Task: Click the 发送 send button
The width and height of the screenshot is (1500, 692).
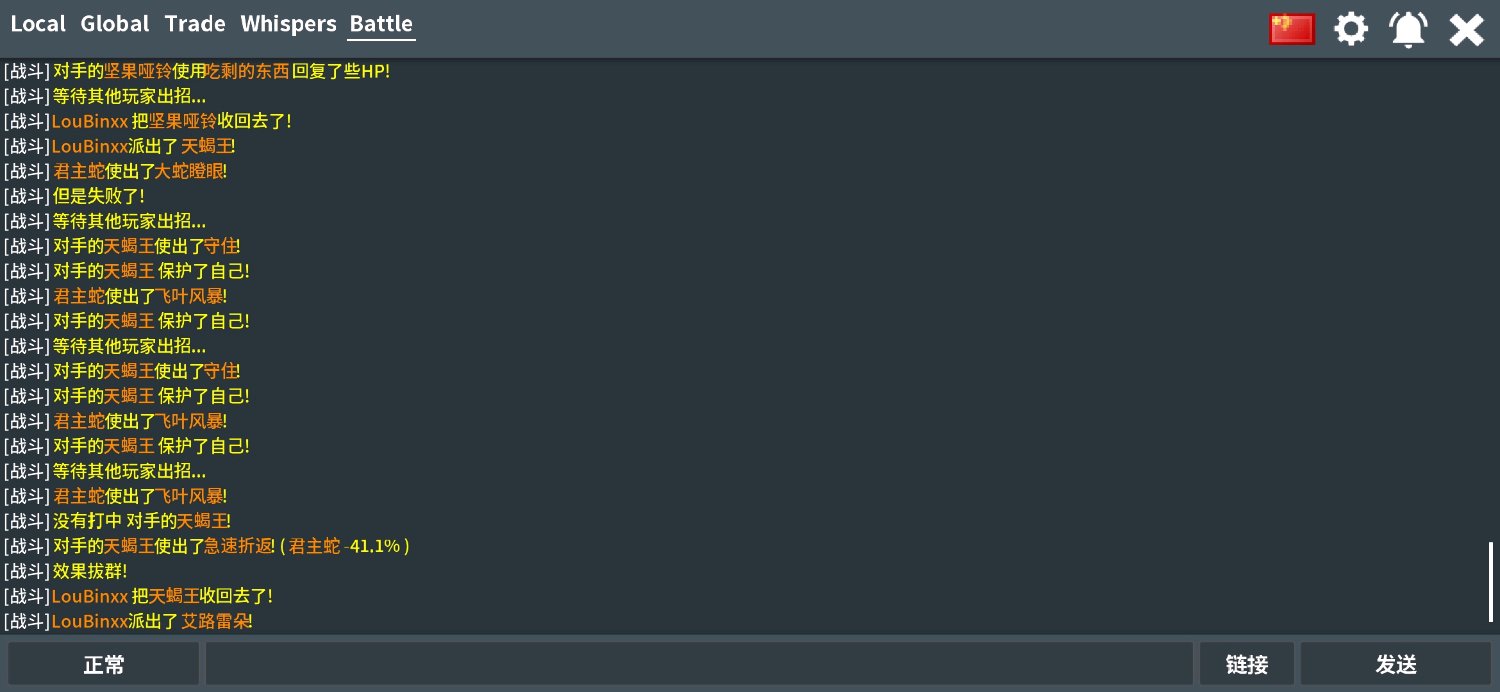Action: coord(1396,664)
